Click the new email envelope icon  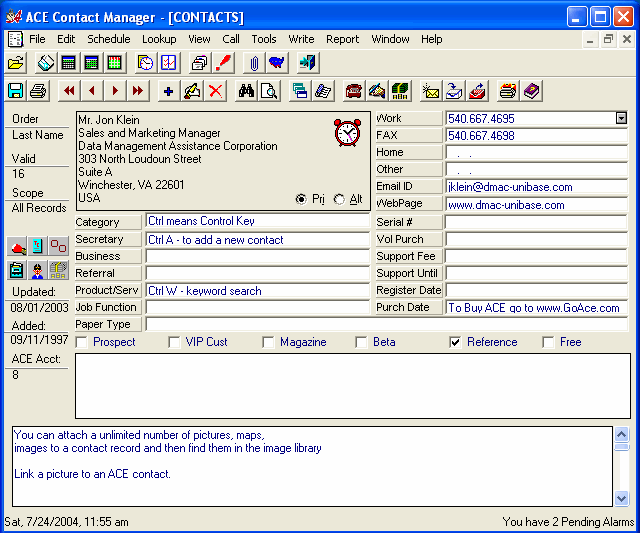pyautogui.click(x=431, y=91)
